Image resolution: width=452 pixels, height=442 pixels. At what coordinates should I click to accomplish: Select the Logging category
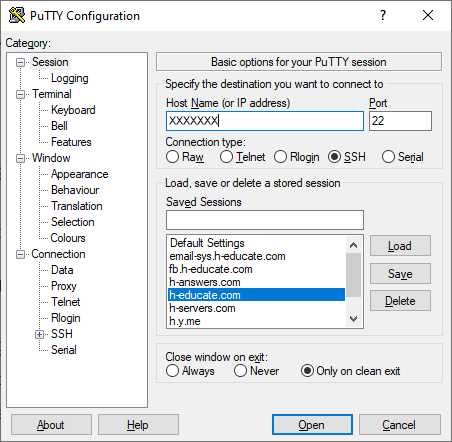click(x=70, y=78)
